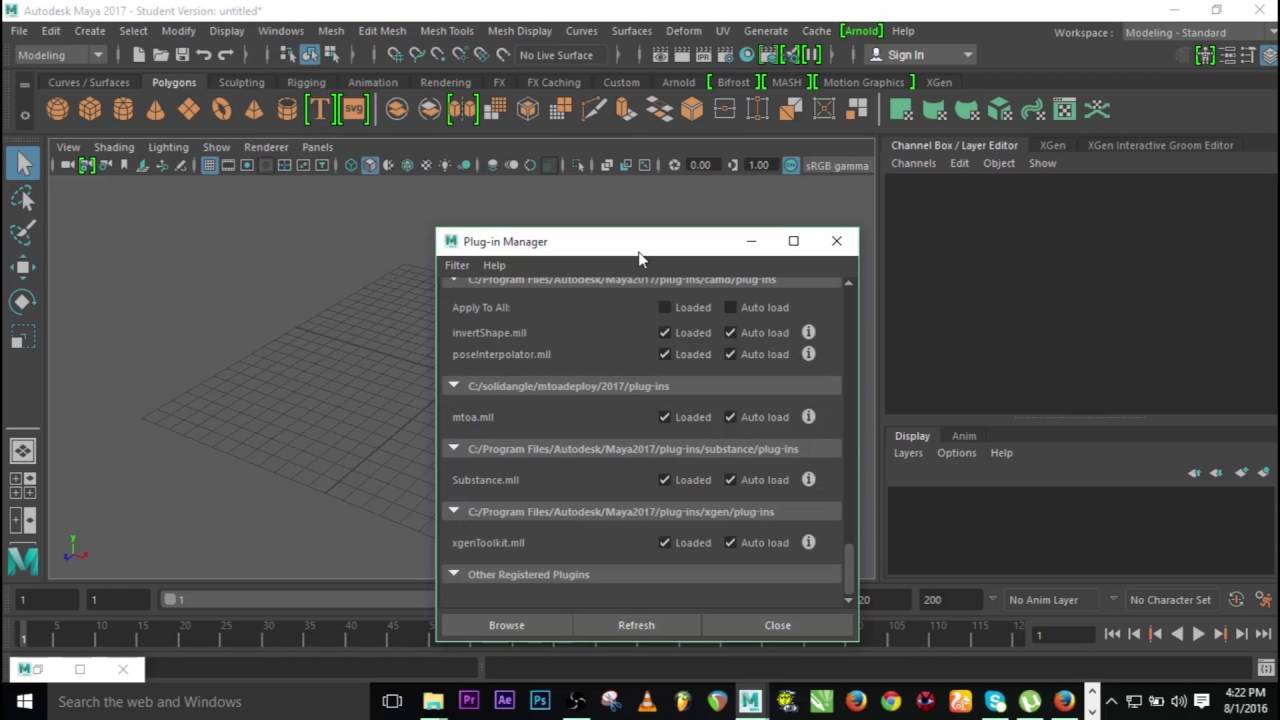Pick the Paint Selection tool
Screen dimensions: 1280x720
(23, 233)
